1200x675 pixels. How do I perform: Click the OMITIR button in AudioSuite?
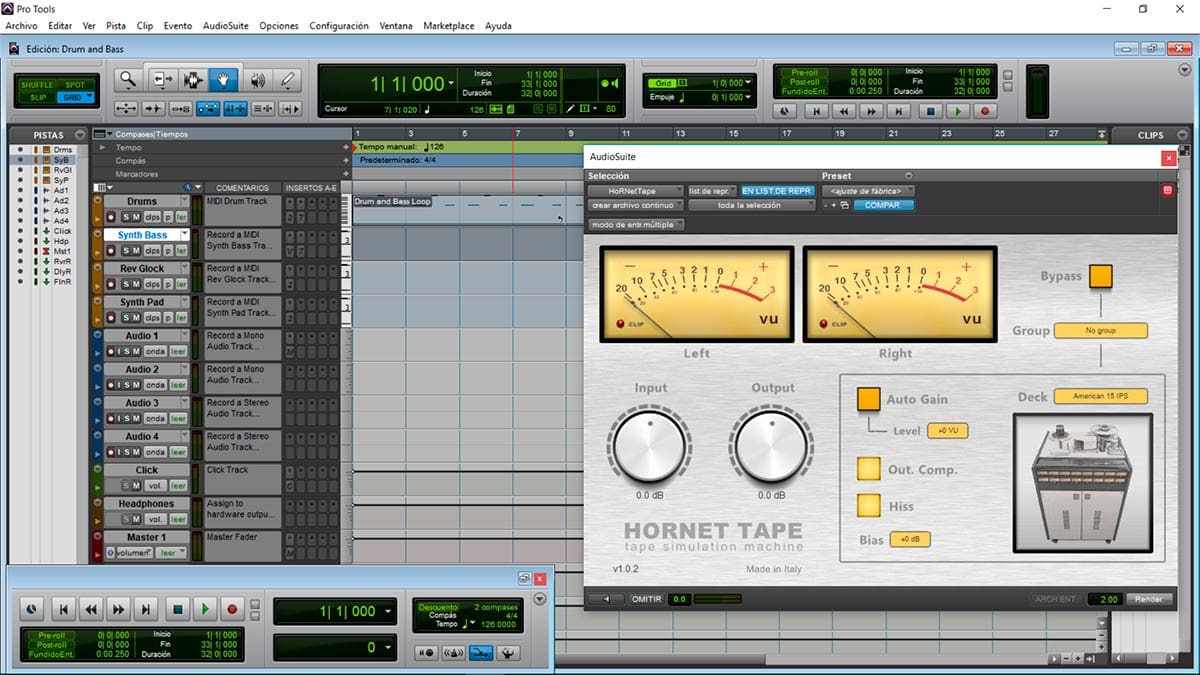pyautogui.click(x=646, y=599)
